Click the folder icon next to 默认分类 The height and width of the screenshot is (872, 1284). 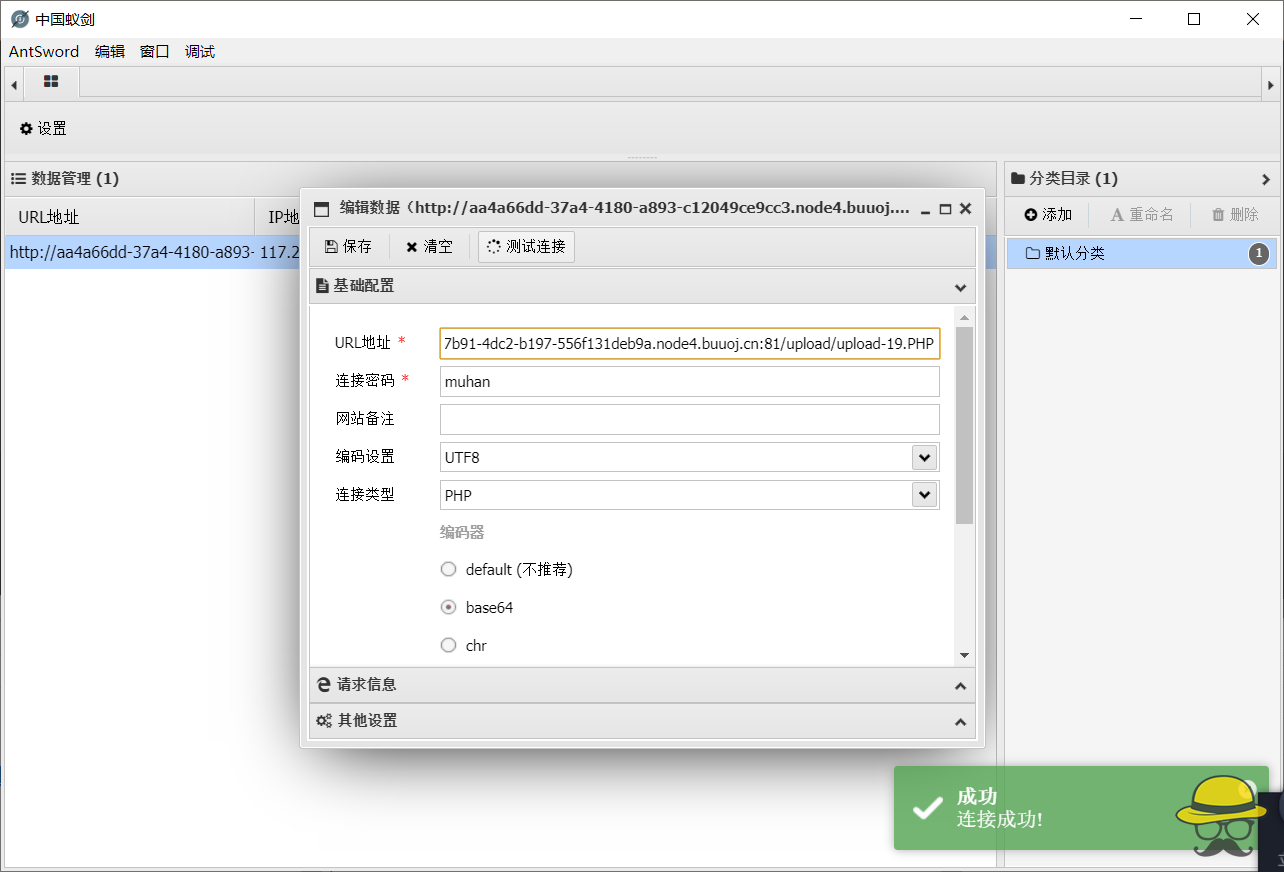coord(1034,253)
